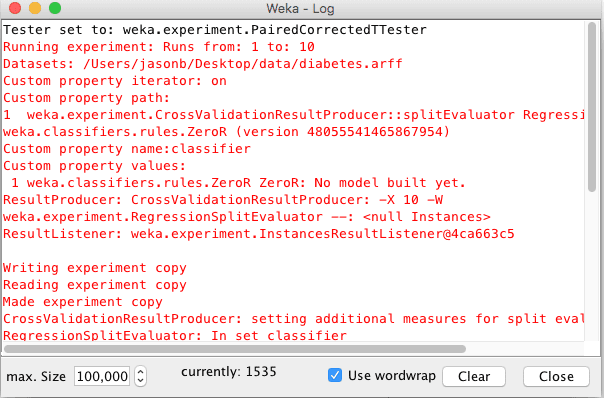Click the green maximize window button
This screenshot has height=398, width=604.
(x=55, y=8)
